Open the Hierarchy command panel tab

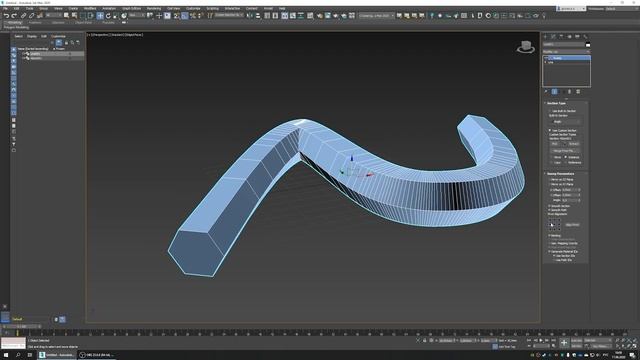coord(561,36)
